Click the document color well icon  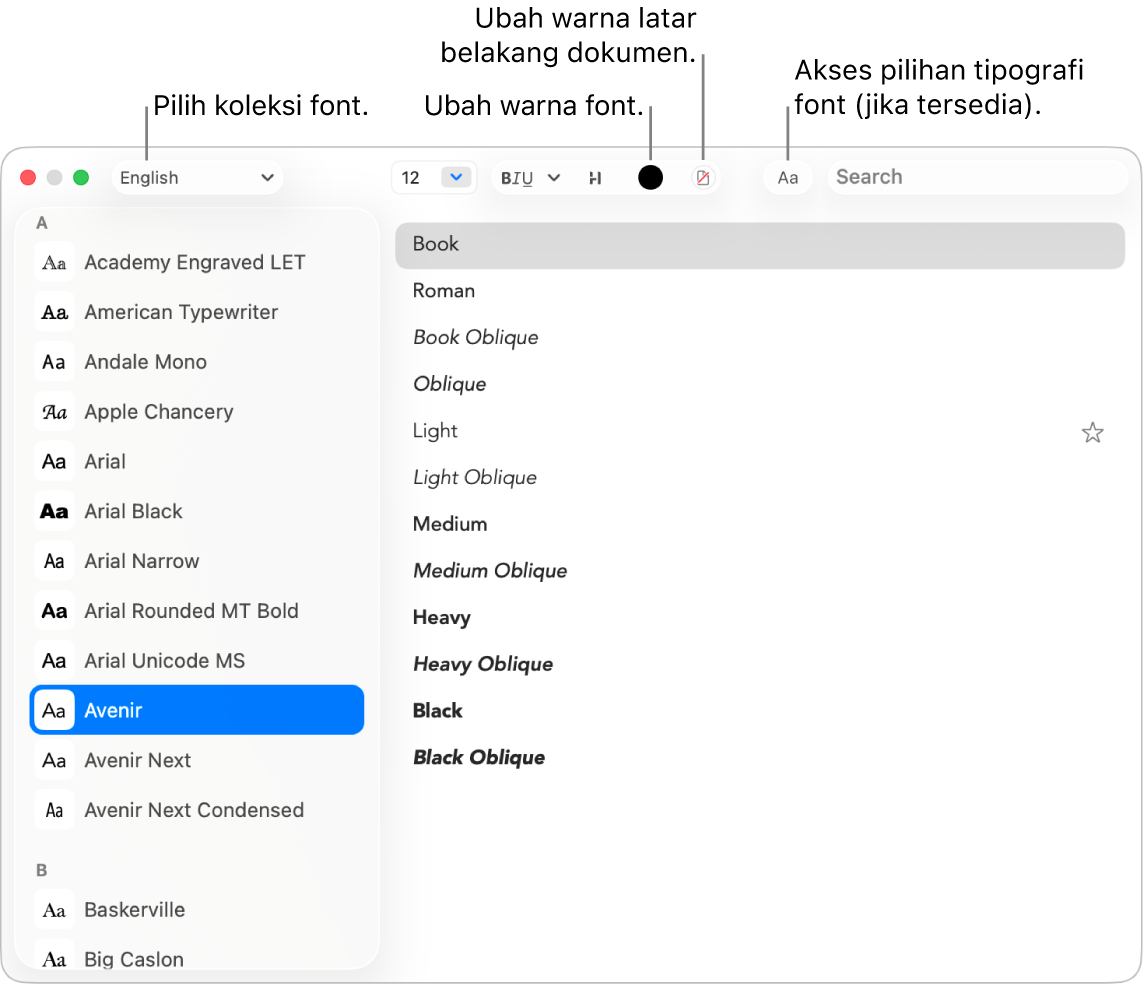[704, 177]
